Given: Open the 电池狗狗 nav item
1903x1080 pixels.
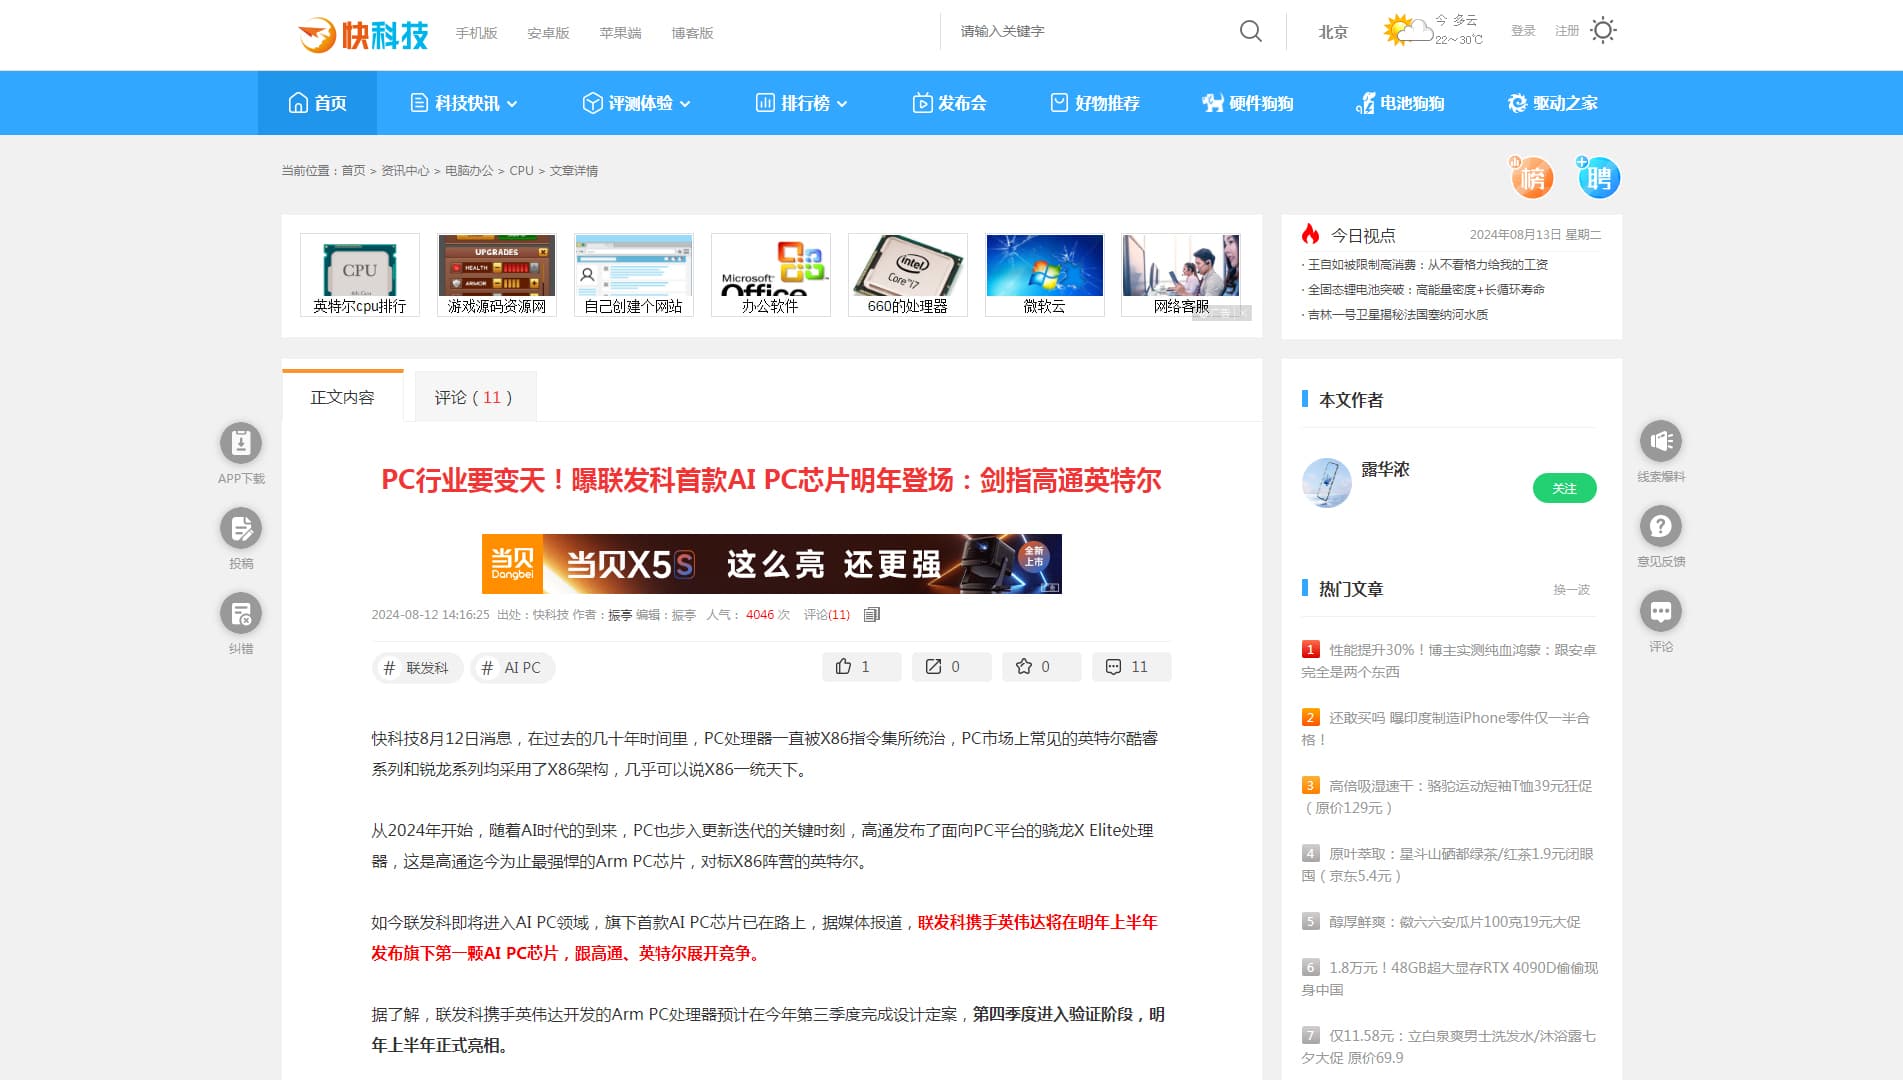Looking at the screenshot, I should (x=1400, y=103).
